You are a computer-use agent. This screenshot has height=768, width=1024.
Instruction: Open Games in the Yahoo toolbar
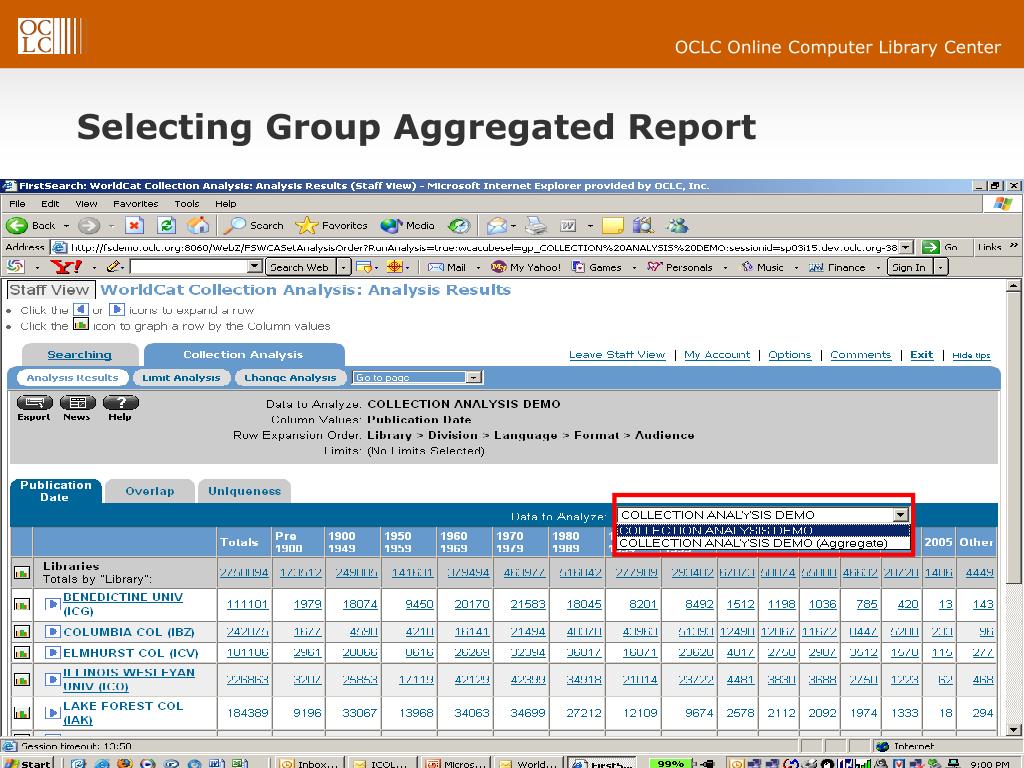click(597, 267)
